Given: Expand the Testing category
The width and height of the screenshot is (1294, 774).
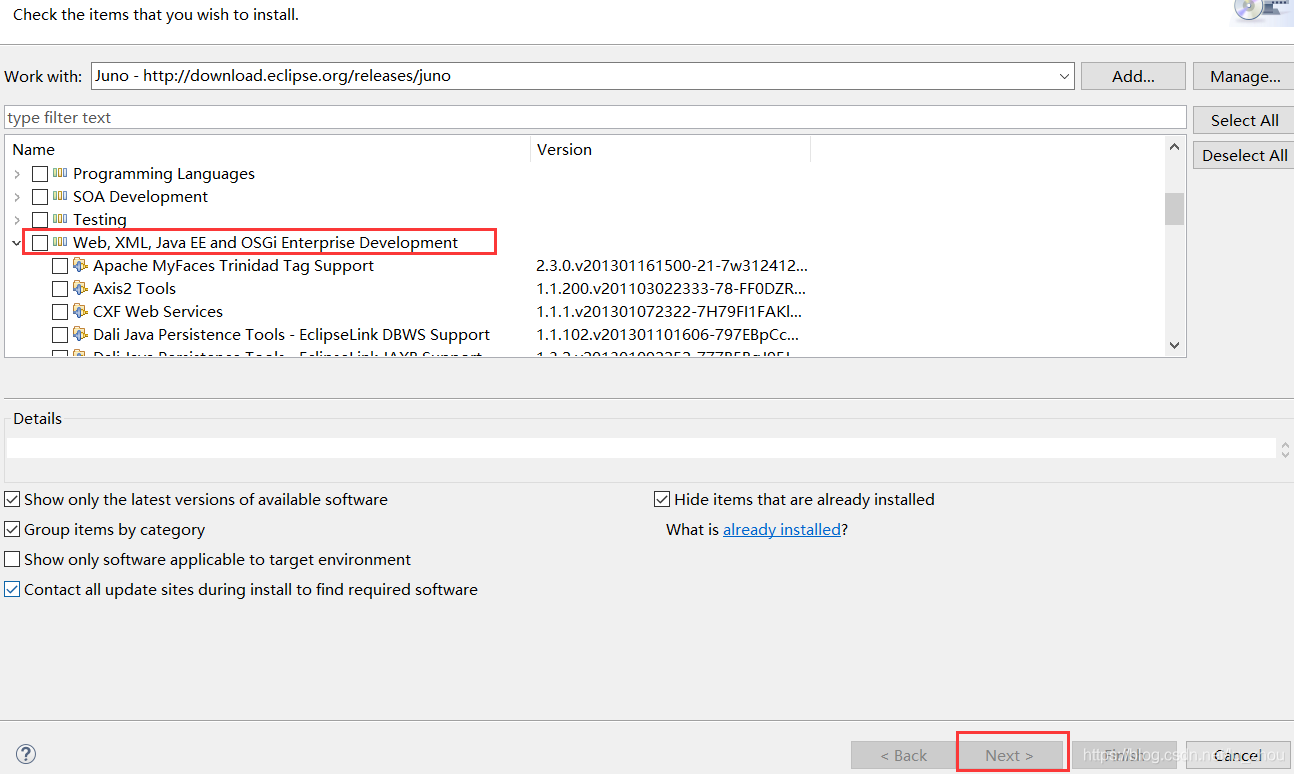Looking at the screenshot, I should click(x=17, y=220).
